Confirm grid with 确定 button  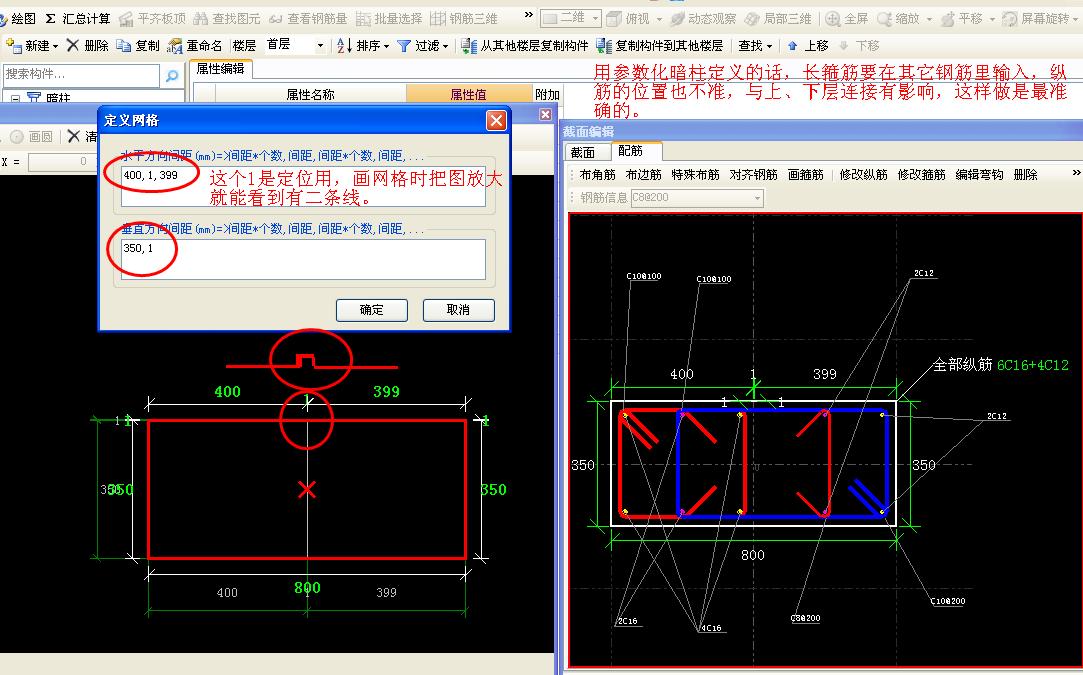(372, 310)
